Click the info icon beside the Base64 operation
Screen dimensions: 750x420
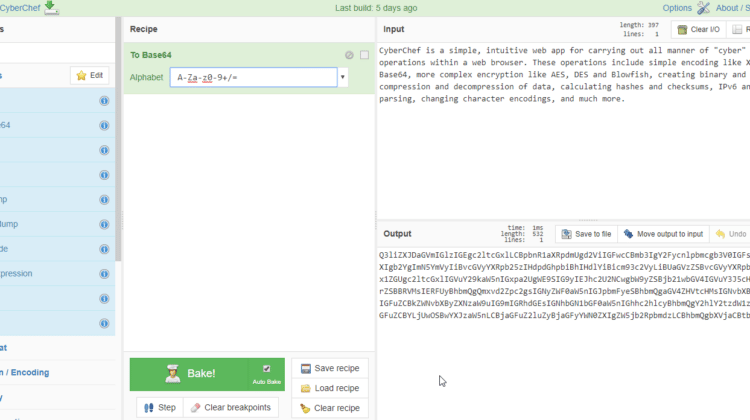tap(104, 126)
